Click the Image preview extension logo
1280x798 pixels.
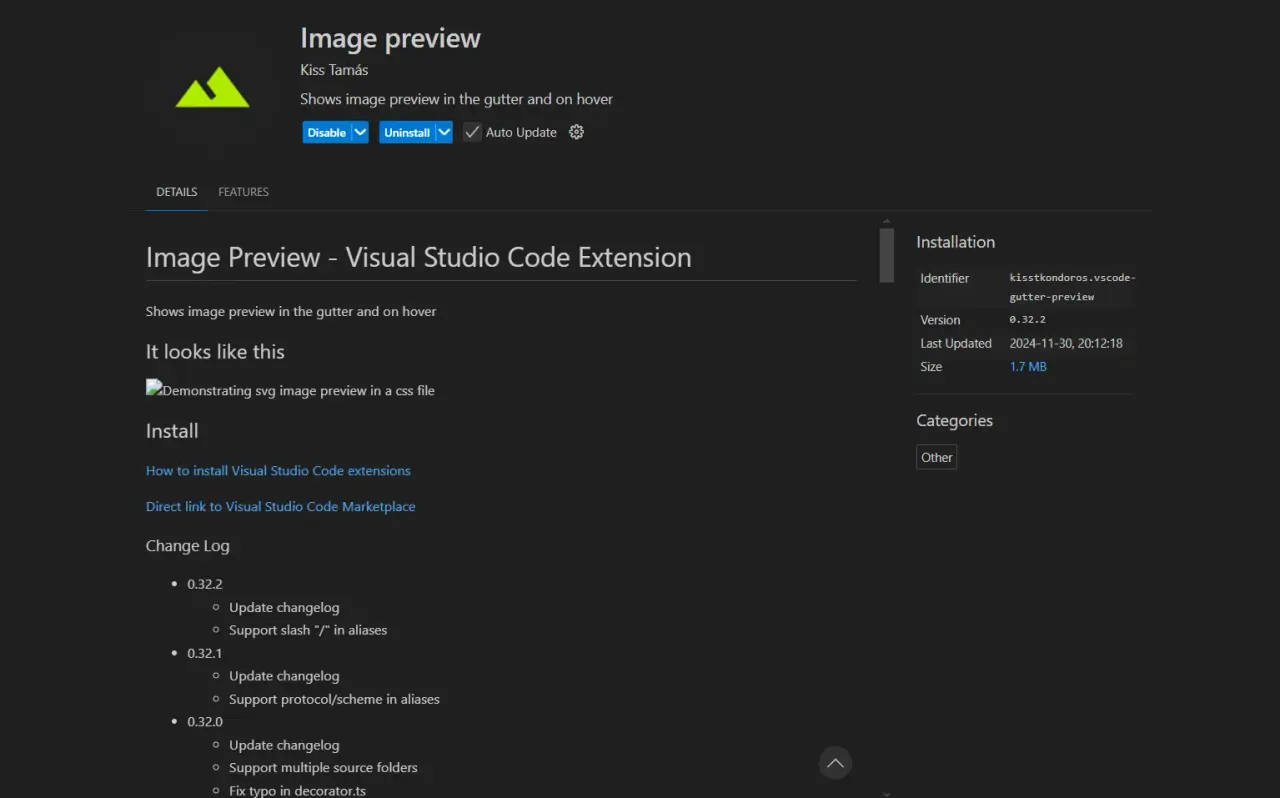point(212,87)
